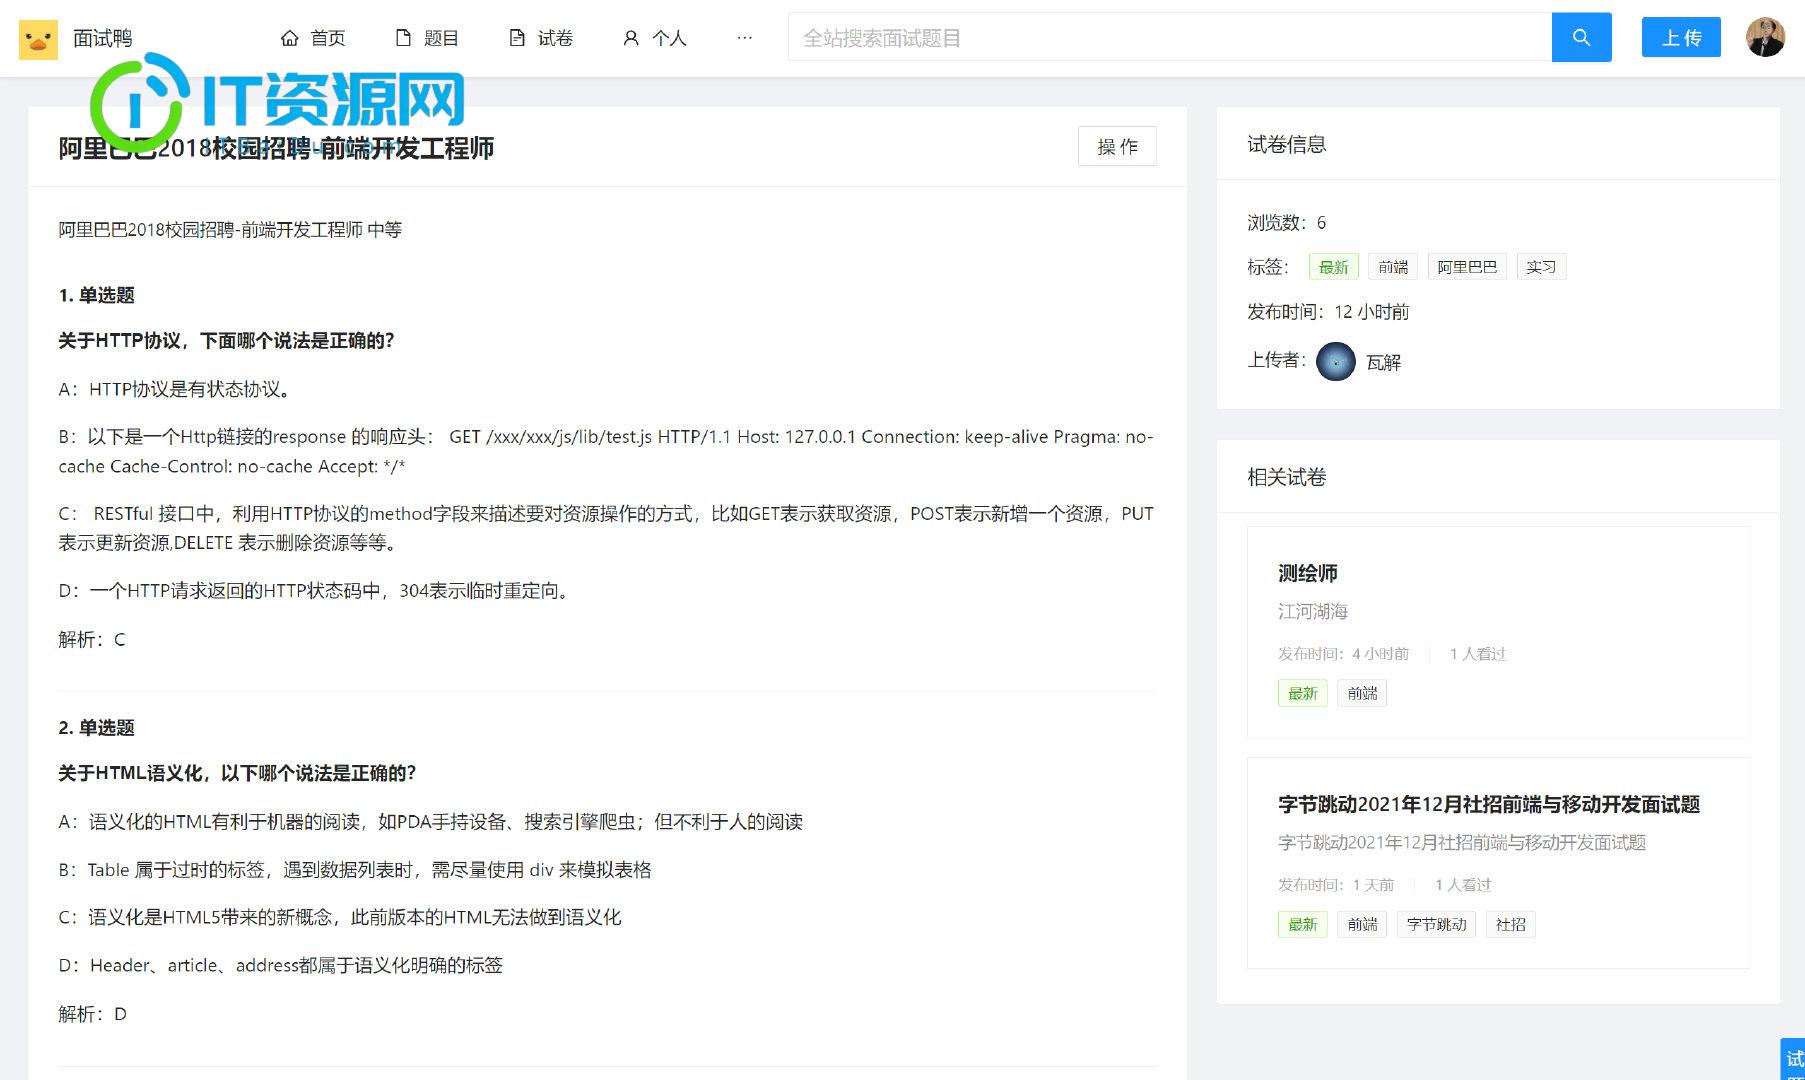
Task: Click 最新 tag on 测绘师 card
Action: point(1302,693)
